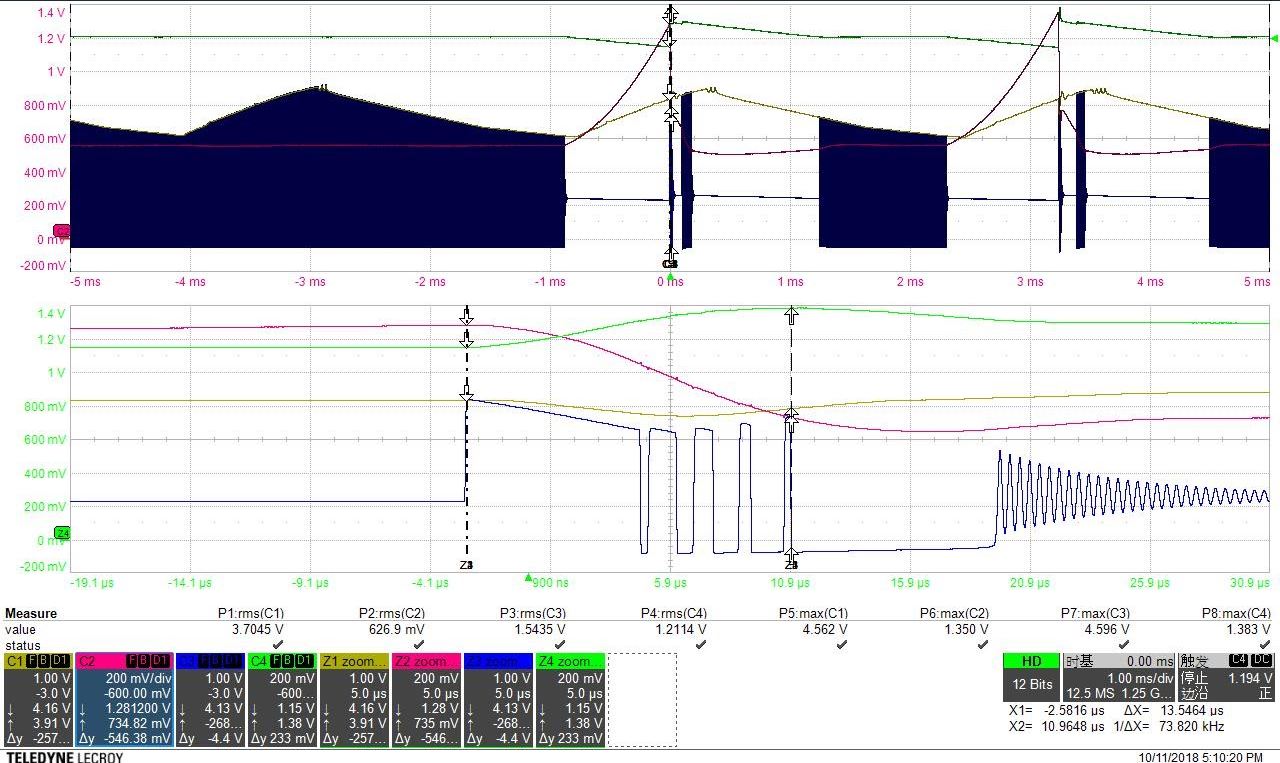Click the green Z4 ground level marker

61,533
